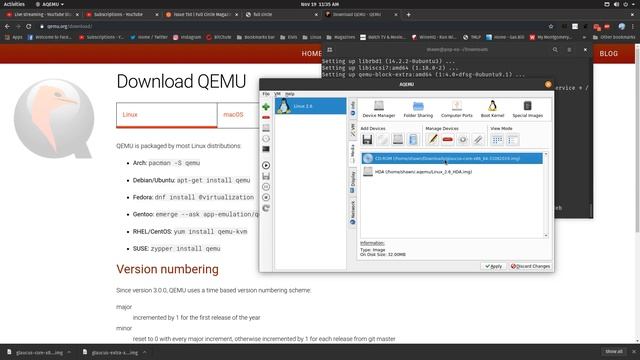The width and height of the screenshot is (640, 360).
Task: Open Computer Ports in AQEMU
Action: pos(456,109)
